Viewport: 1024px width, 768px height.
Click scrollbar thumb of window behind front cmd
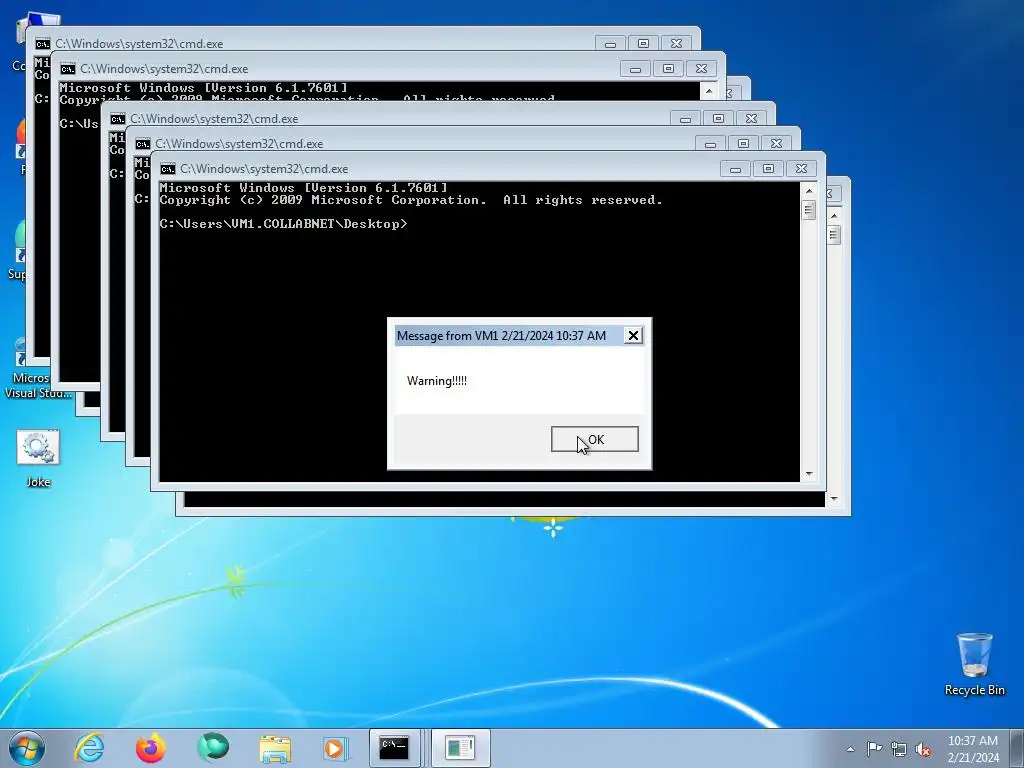click(x=834, y=235)
